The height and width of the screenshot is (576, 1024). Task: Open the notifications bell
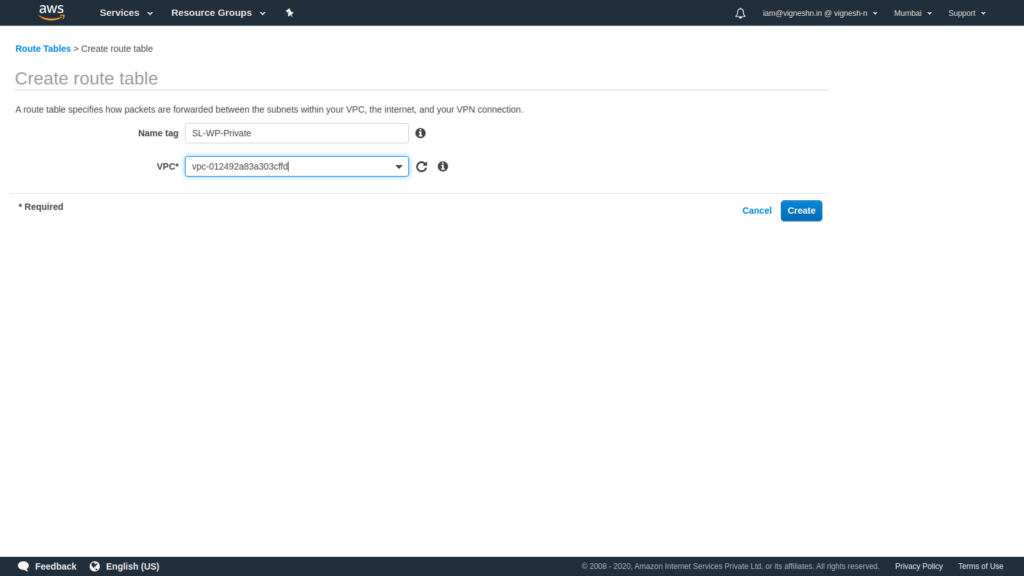(740, 13)
